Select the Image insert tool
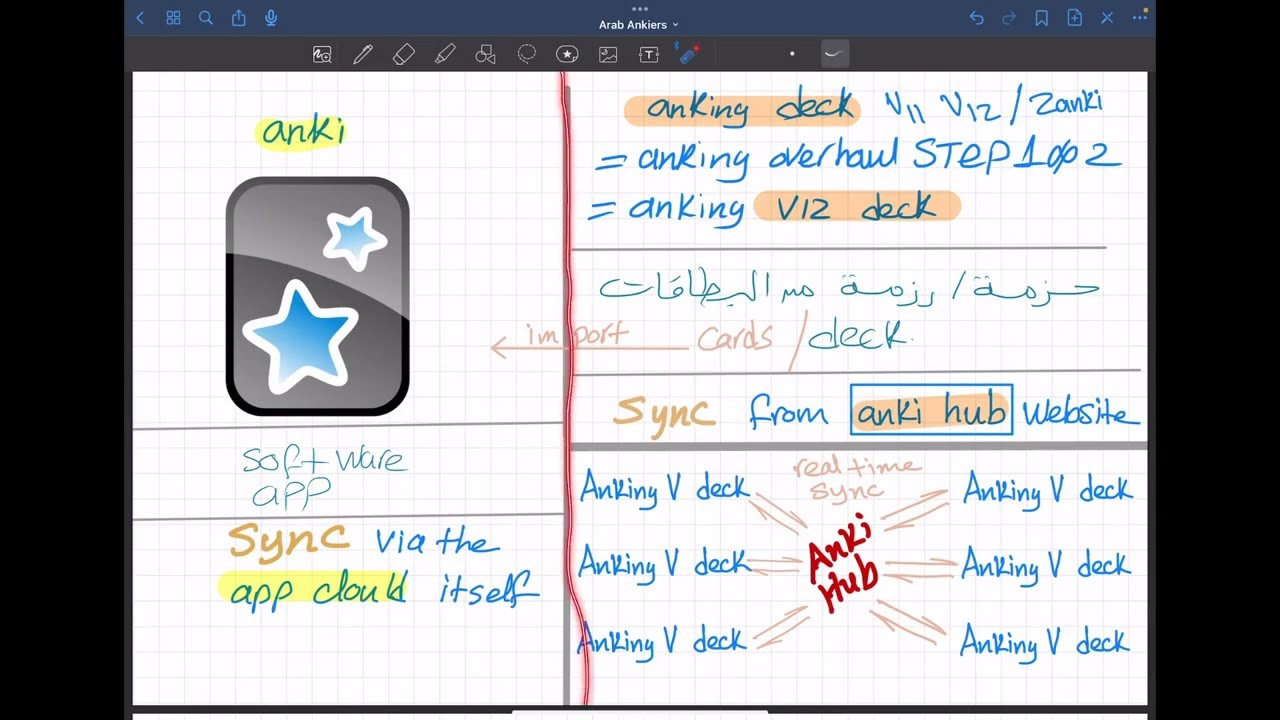 click(608, 55)
